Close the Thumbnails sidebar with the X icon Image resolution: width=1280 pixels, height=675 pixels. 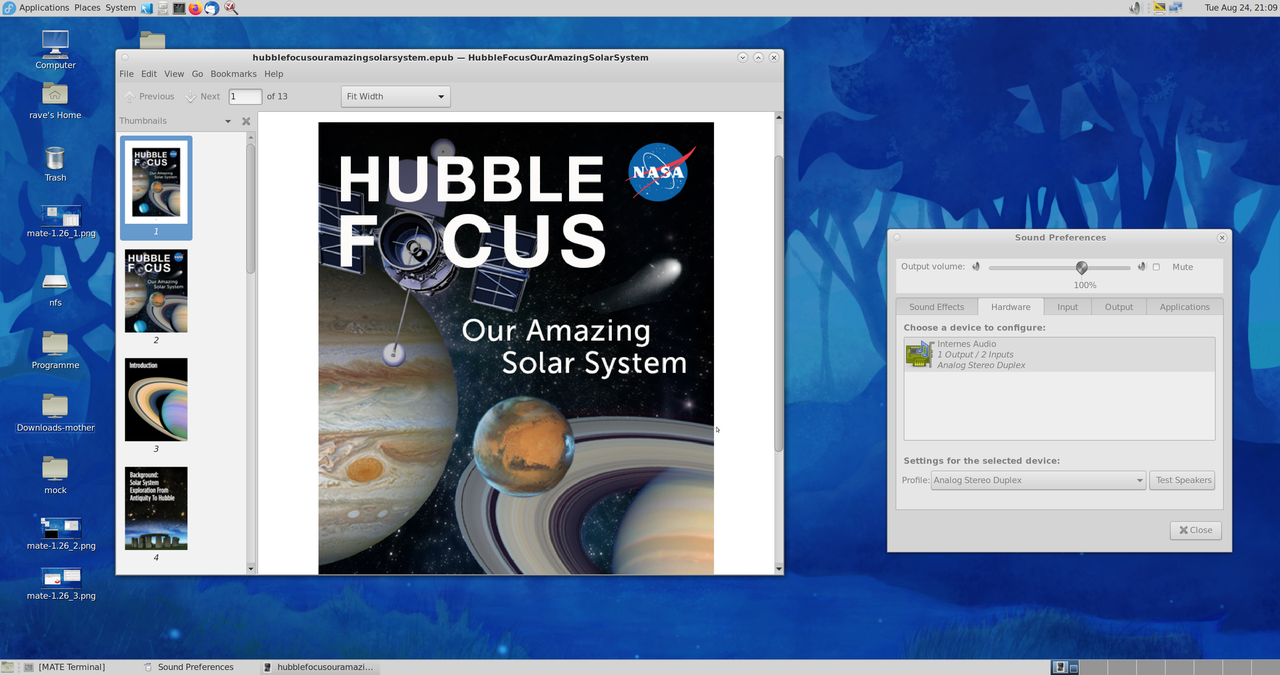tap(246, 121)
